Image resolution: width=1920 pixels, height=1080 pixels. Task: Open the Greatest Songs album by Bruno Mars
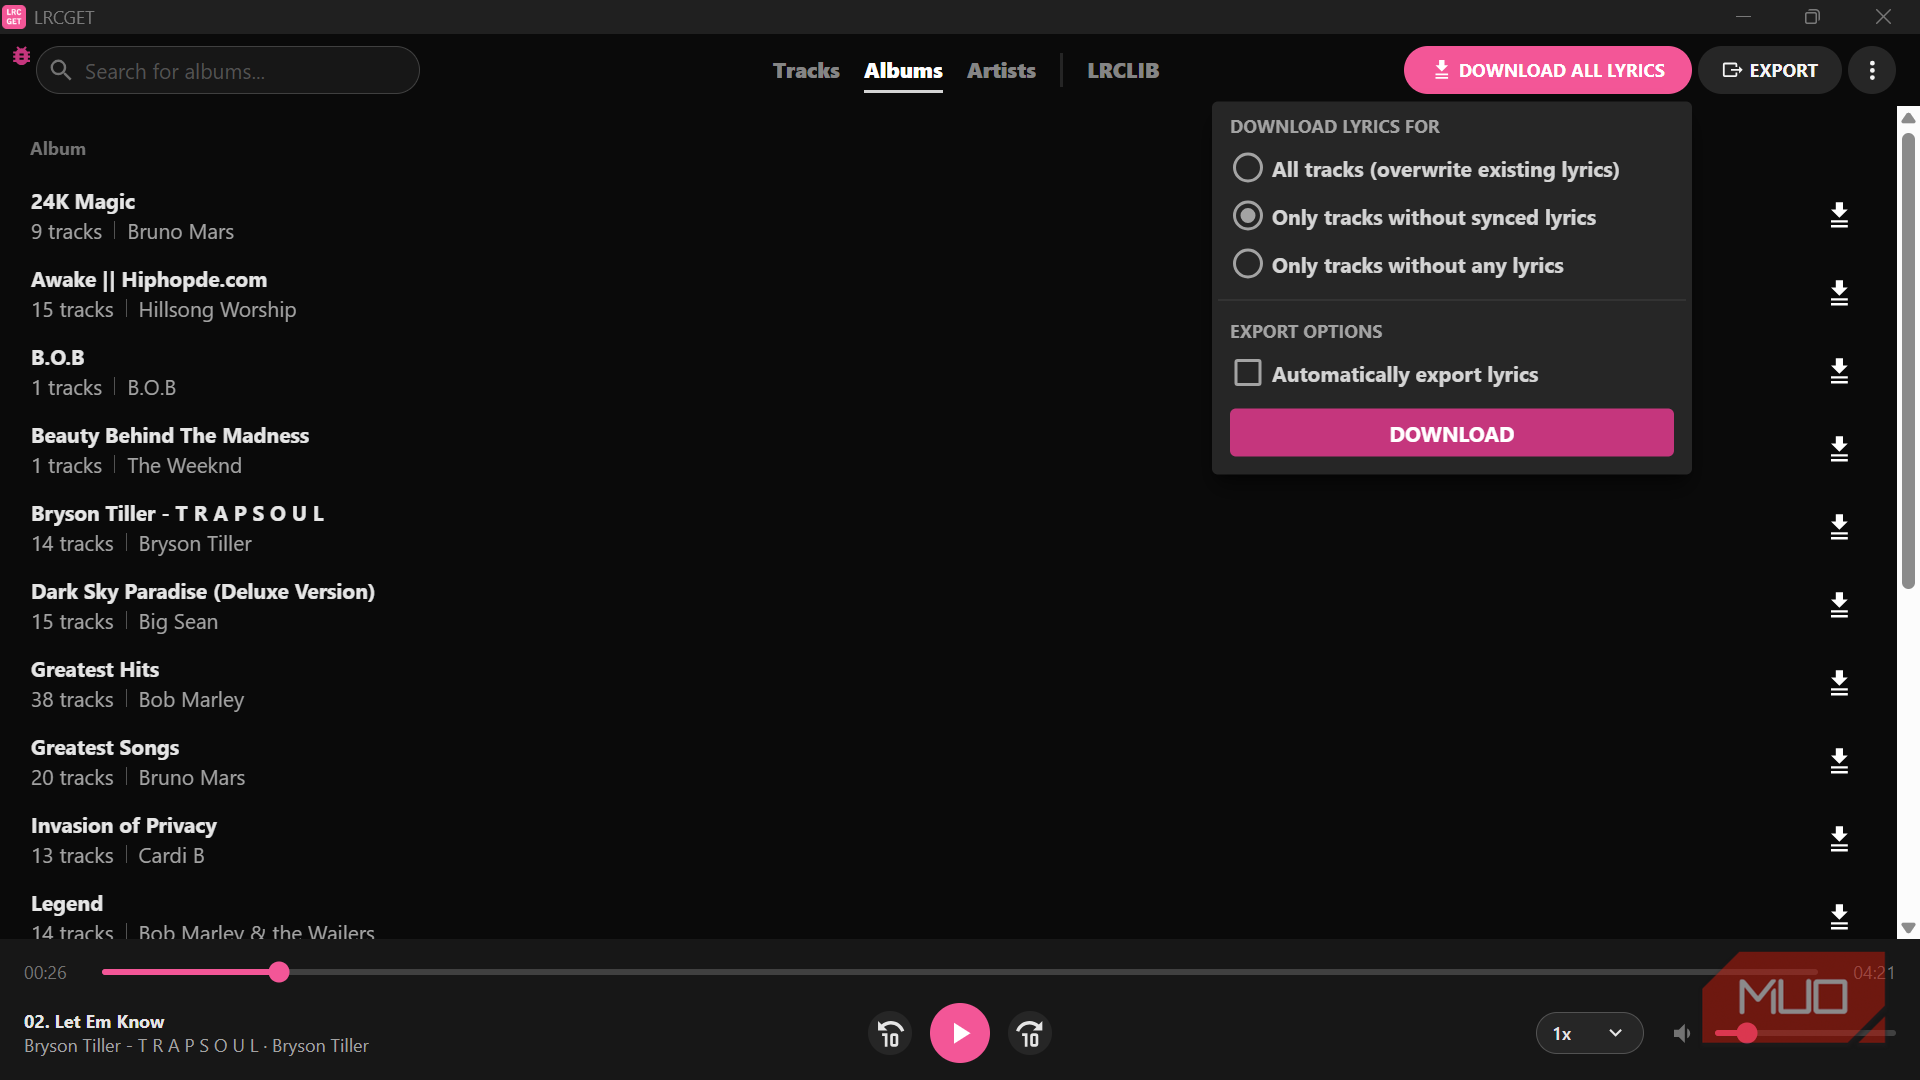pyautogui.click(x=105, y=747)
